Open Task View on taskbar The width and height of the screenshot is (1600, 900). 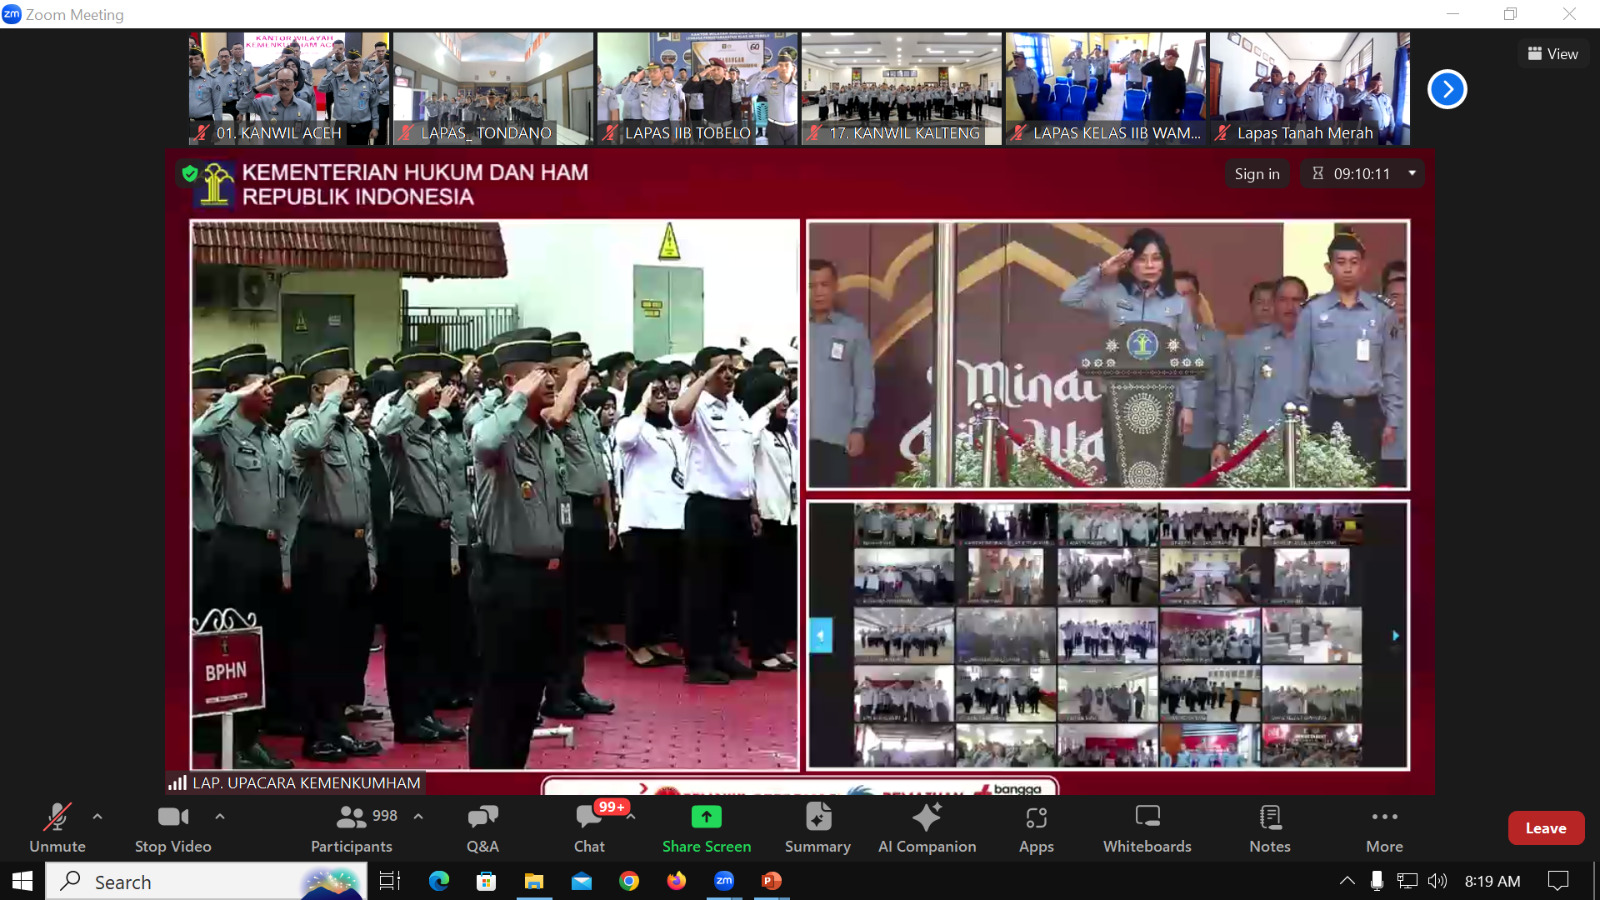(390, 881)
